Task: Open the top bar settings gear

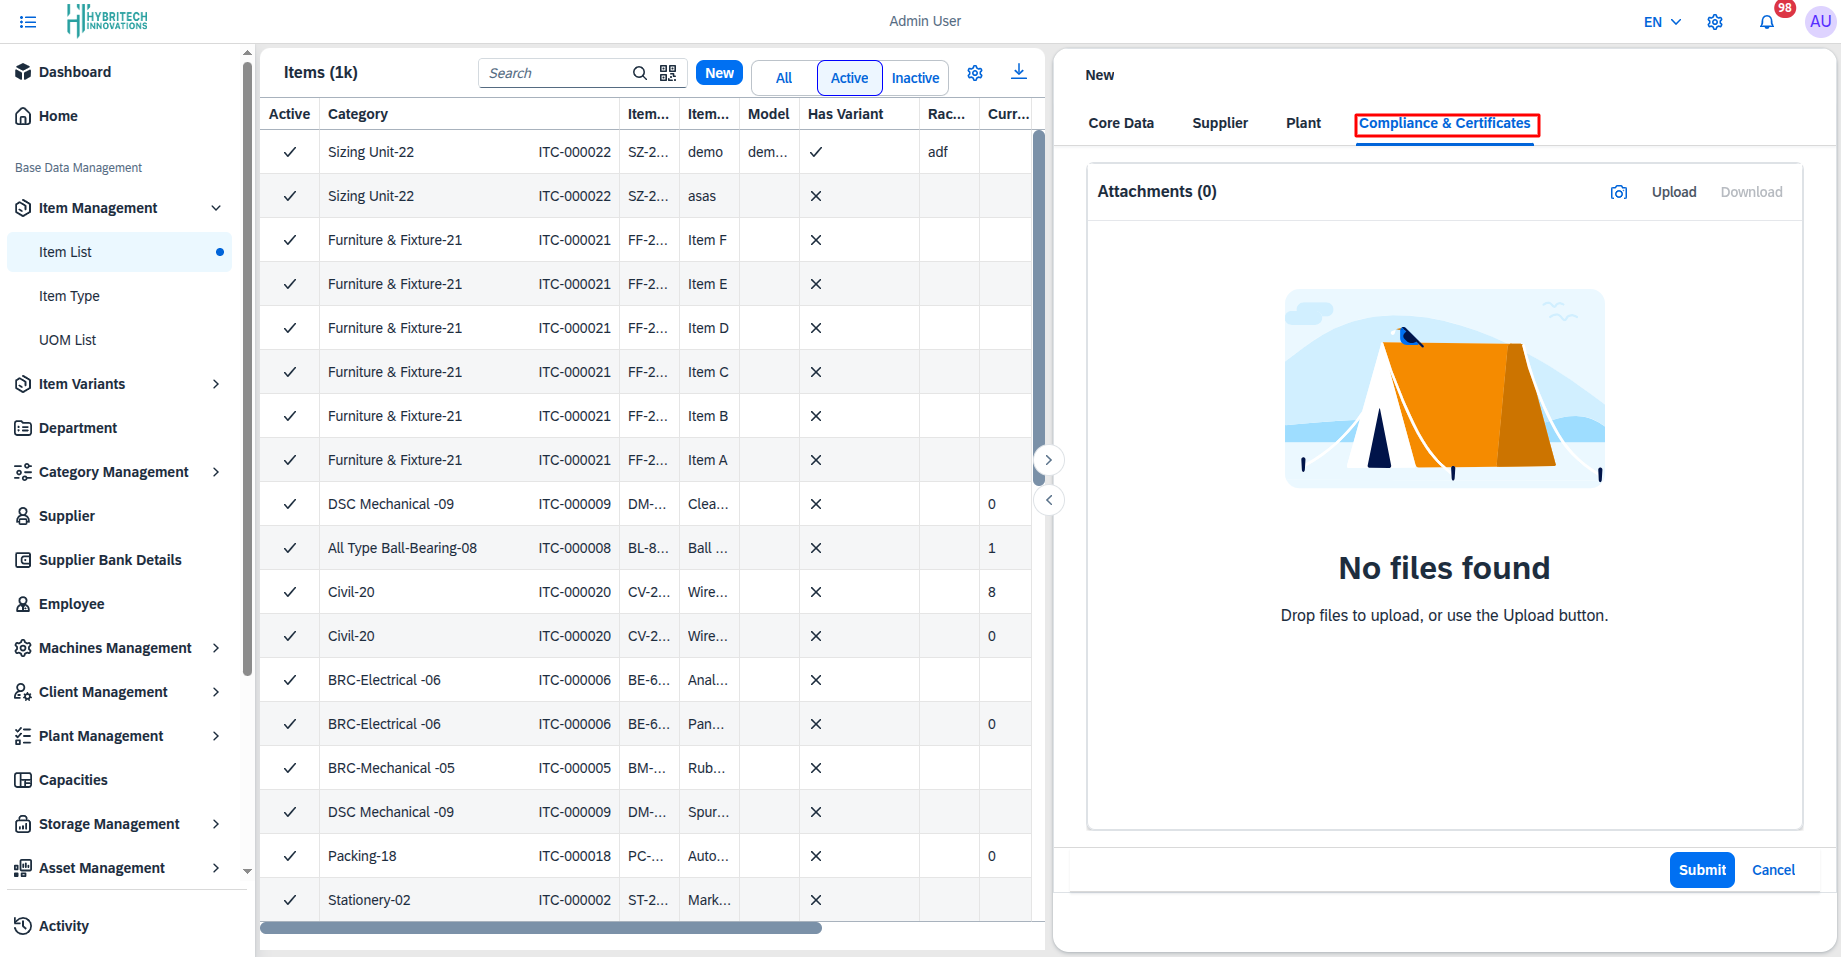Action: tap(1715, 22)
